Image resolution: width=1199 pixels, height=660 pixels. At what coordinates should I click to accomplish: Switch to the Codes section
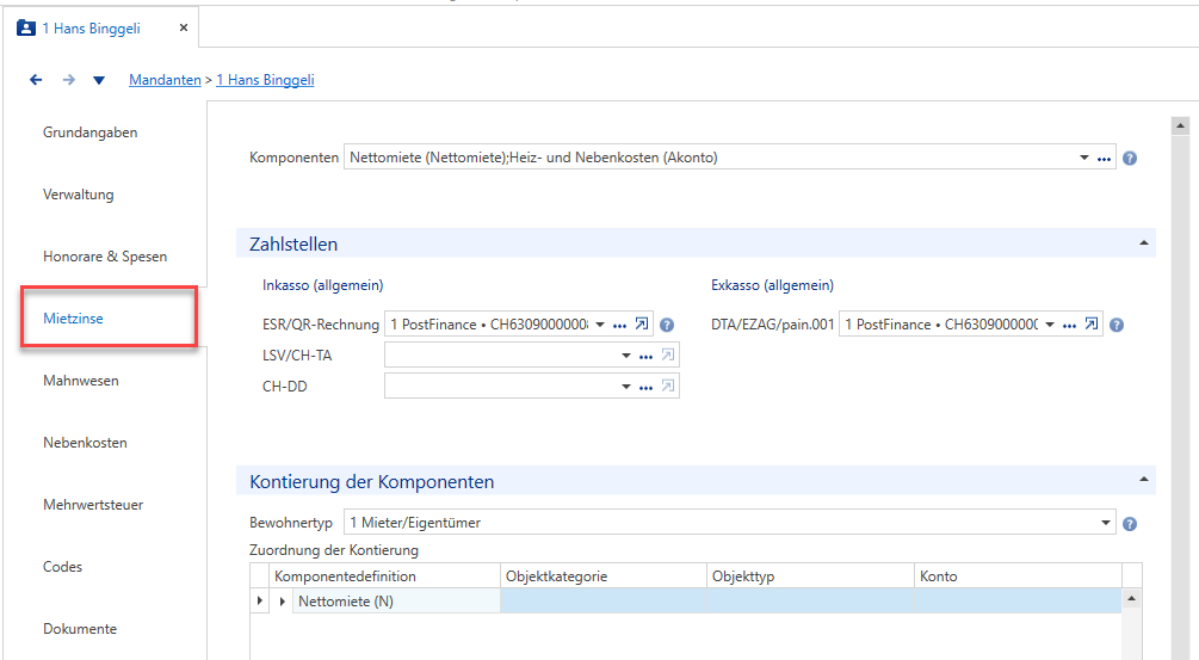(x=63, y=567)
